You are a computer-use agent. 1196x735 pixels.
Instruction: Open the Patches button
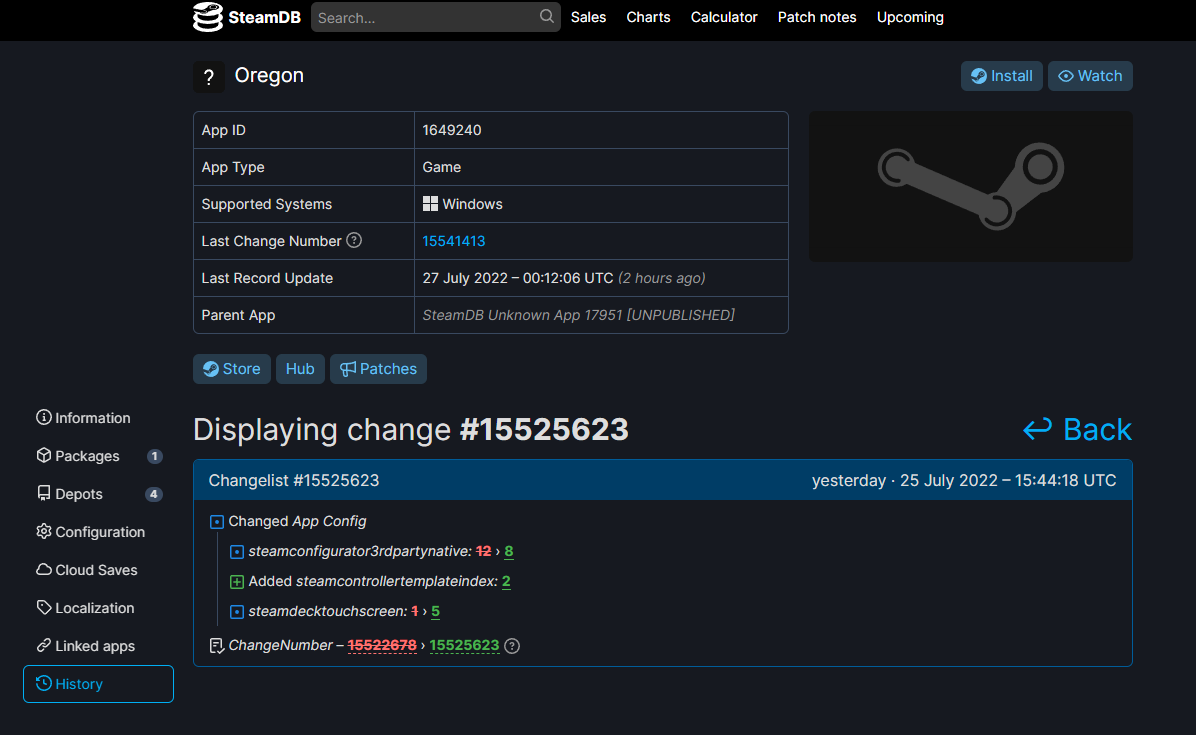(x=378, y=369)
